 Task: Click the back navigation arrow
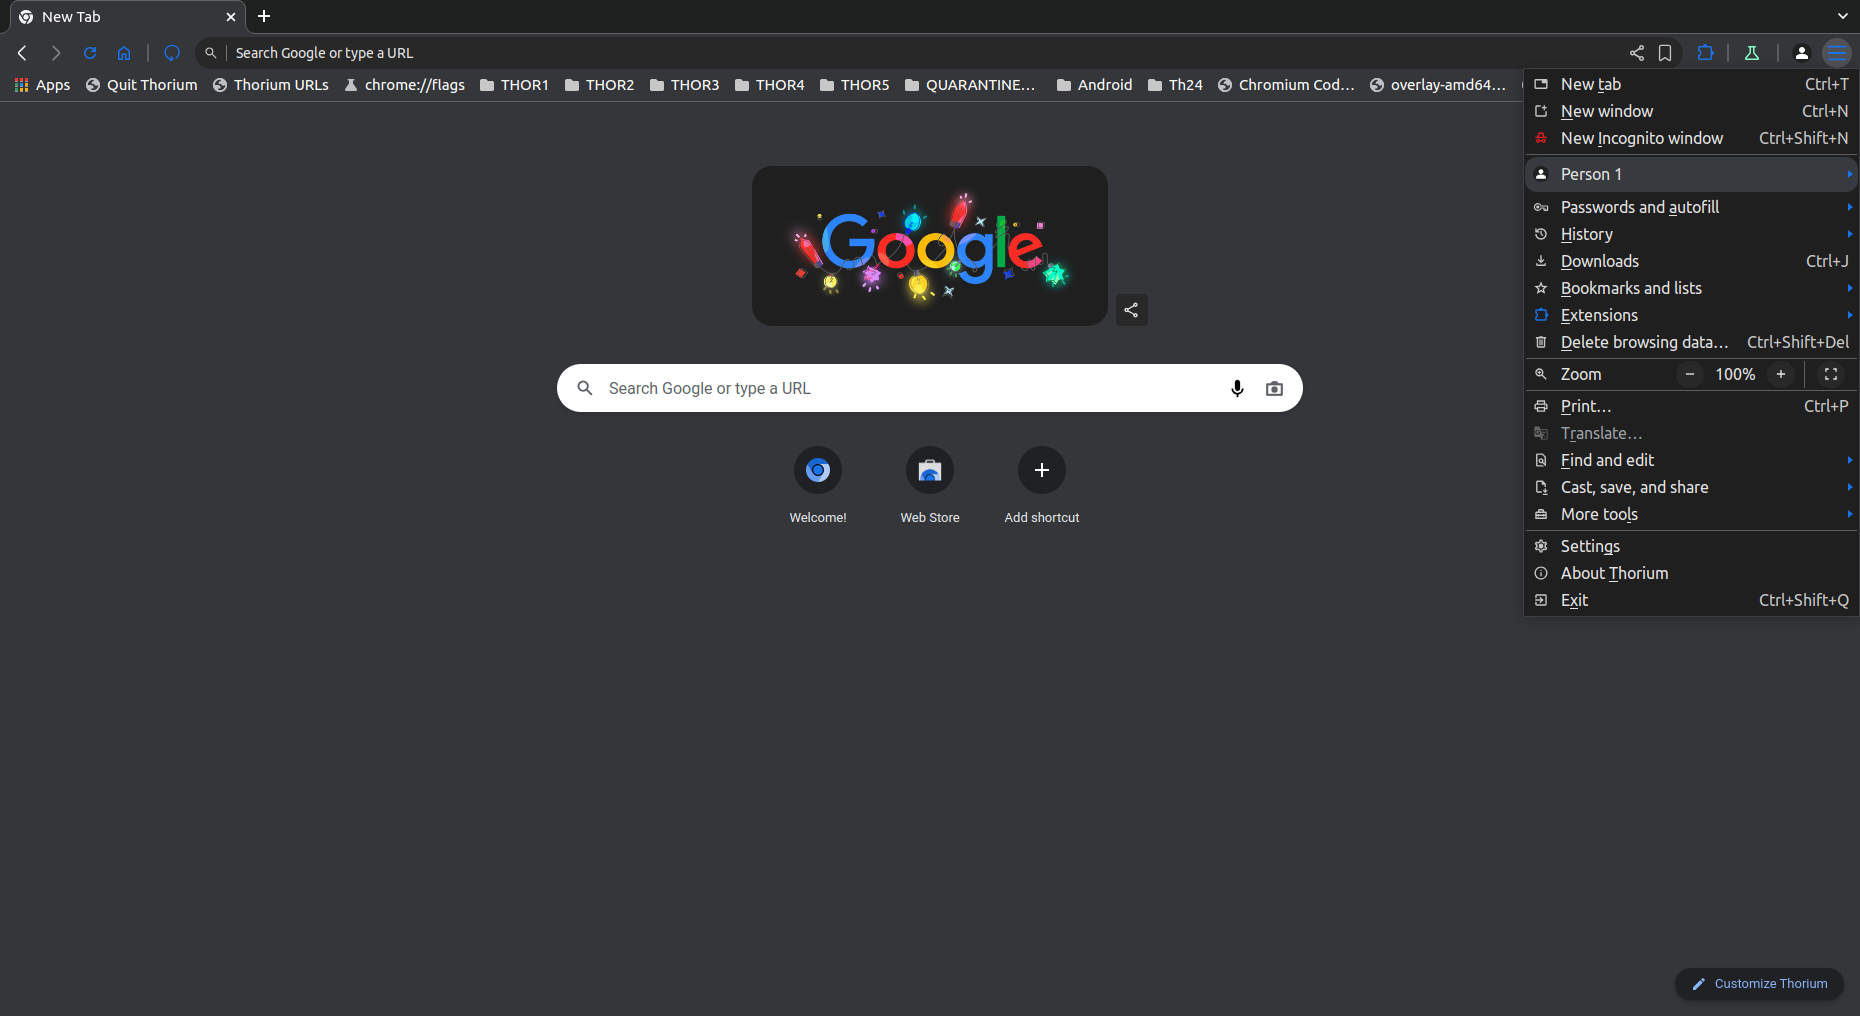pos(22,53)
